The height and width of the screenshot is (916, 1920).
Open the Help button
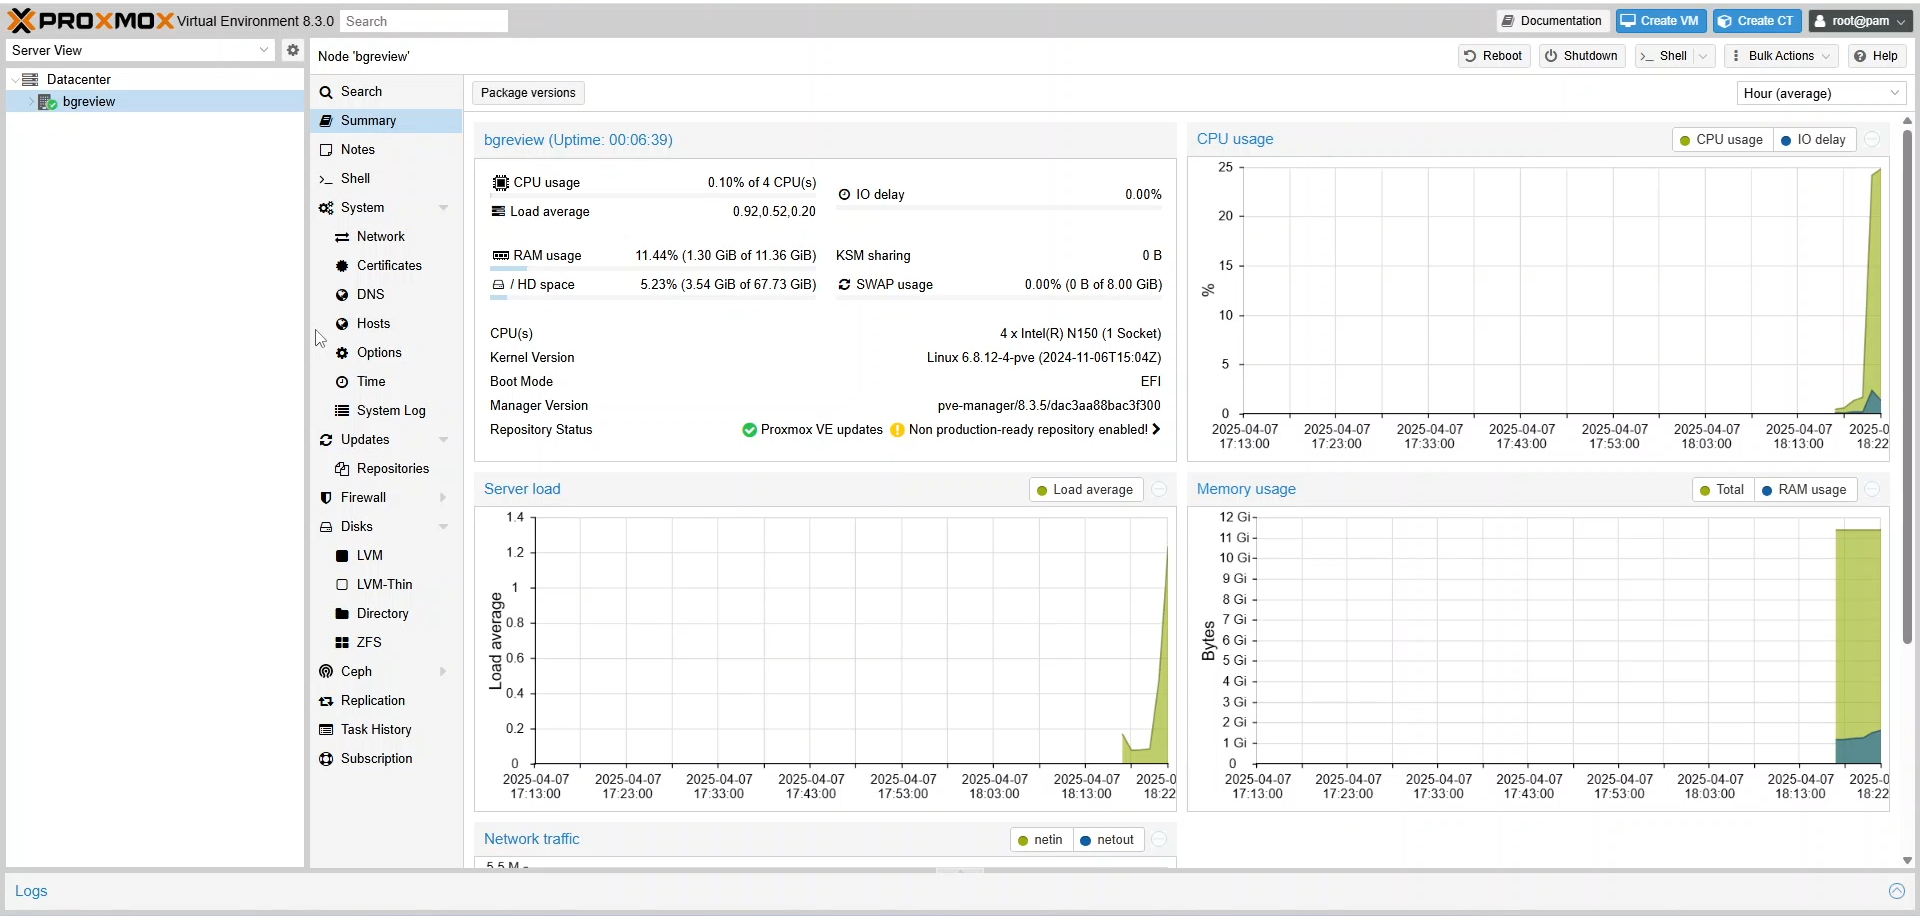[x=1876, y=56]
